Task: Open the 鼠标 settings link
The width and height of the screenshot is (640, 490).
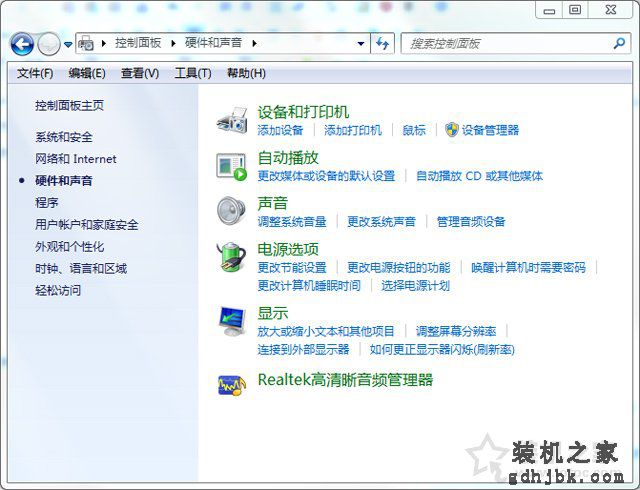Action: (x=414, y=130)
